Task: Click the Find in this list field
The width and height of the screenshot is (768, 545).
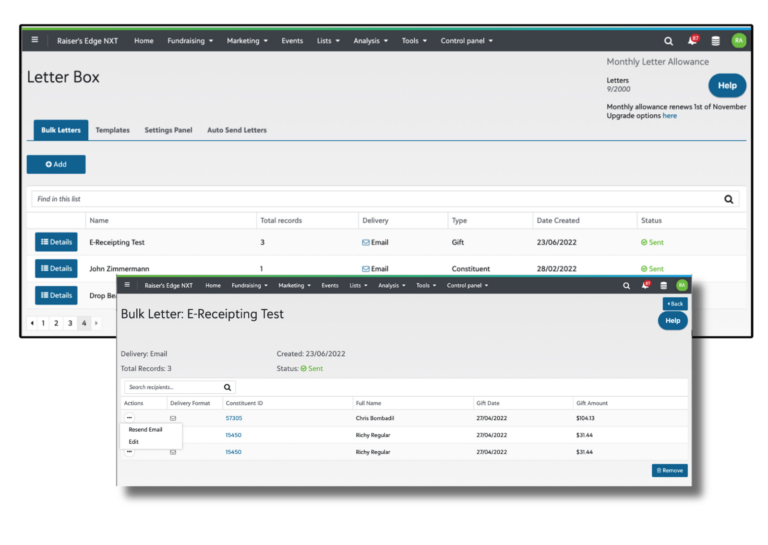Action: coord(370,199)
